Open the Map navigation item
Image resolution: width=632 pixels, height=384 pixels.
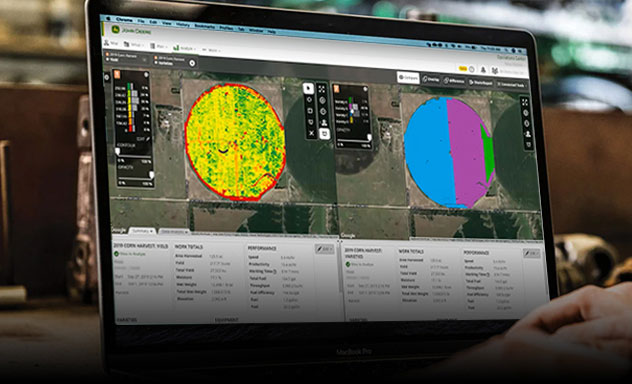pyautogui.click(x=111, y=43)
